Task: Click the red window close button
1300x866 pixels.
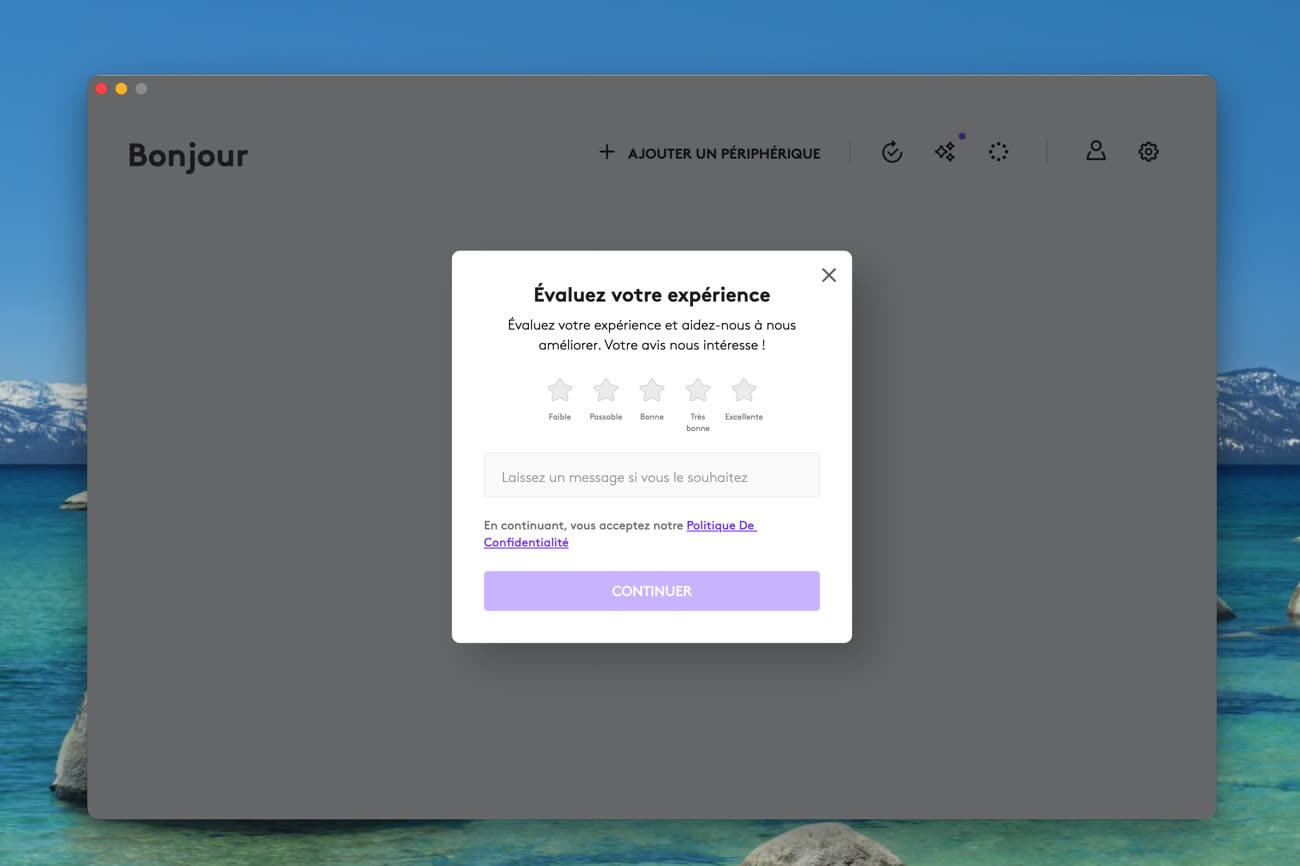Action: [101, 89]
